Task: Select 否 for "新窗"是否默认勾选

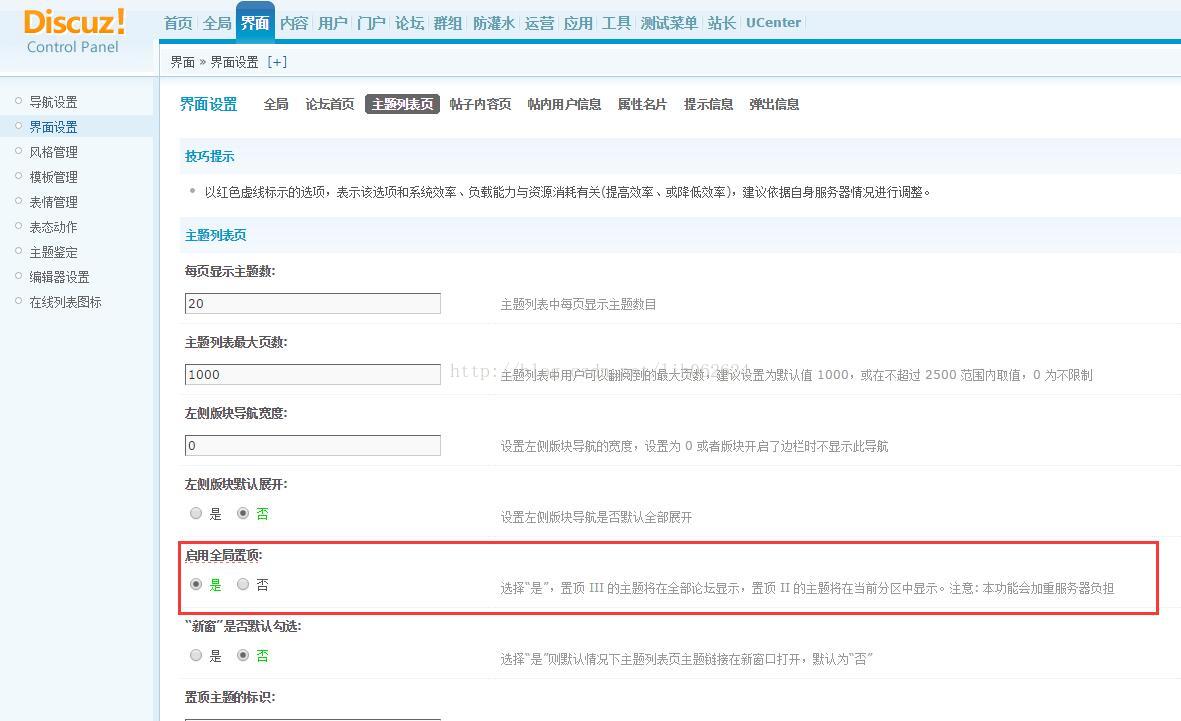Action: 243,655
